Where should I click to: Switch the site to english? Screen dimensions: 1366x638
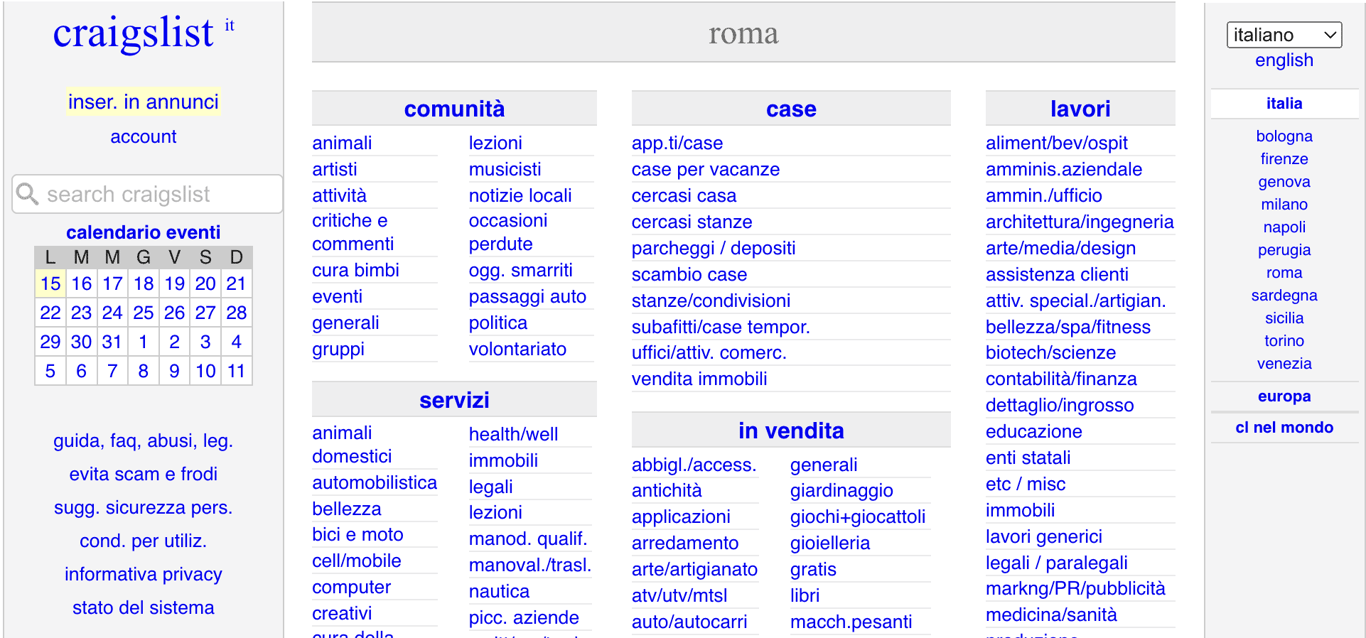coord(1284,60)
